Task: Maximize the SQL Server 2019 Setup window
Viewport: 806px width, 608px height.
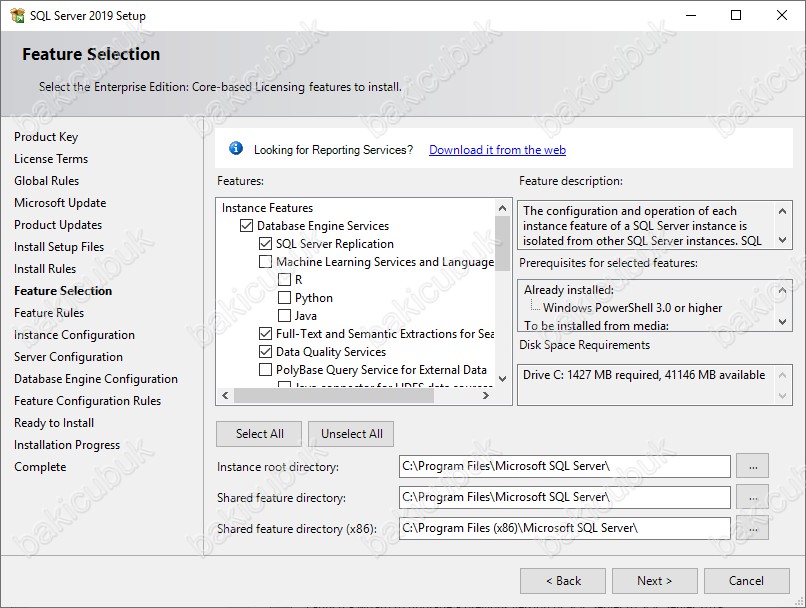Action: coord(736,15)
